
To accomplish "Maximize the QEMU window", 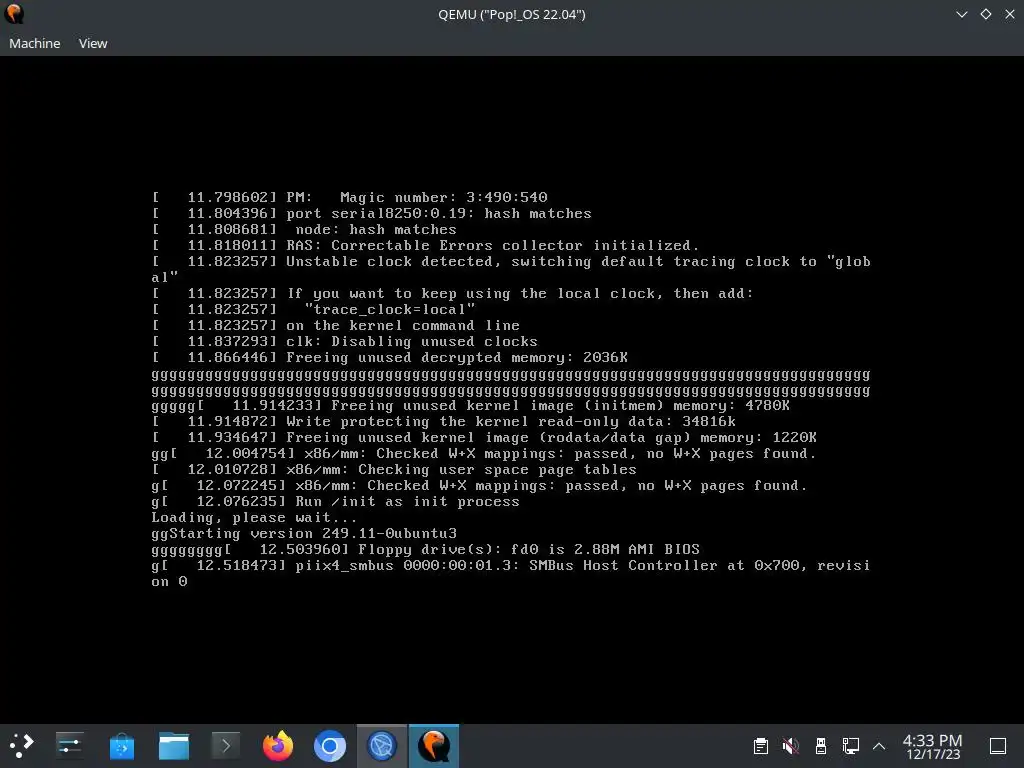I will pos(985,14).
